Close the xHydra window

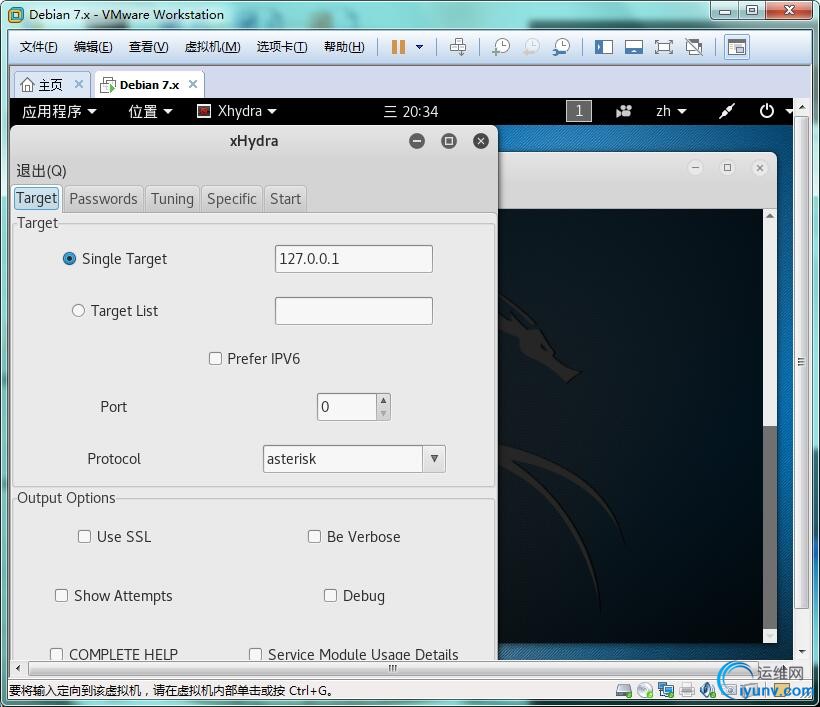tap(481, 141)
